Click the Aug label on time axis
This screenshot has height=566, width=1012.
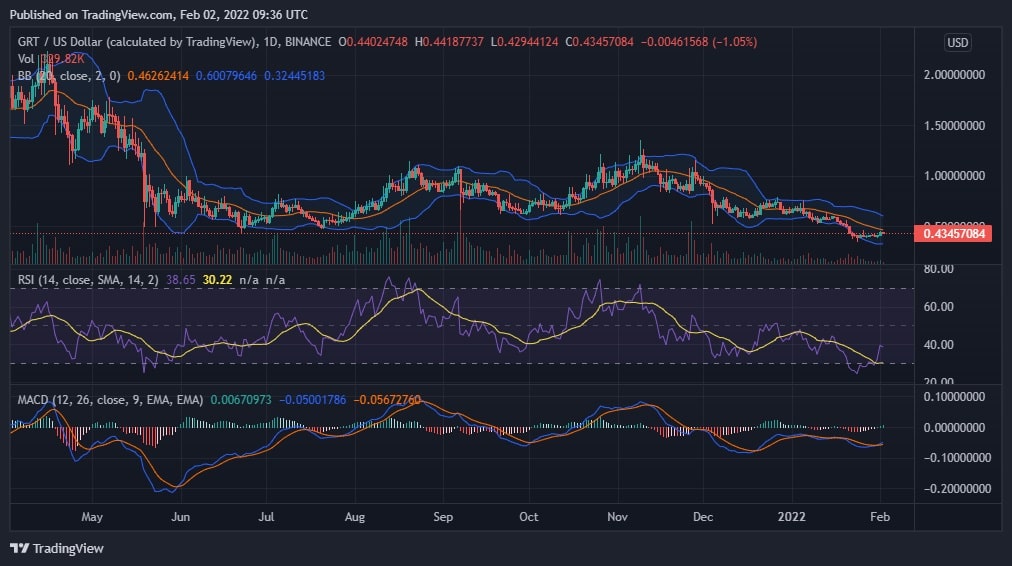tap(354, 517)
